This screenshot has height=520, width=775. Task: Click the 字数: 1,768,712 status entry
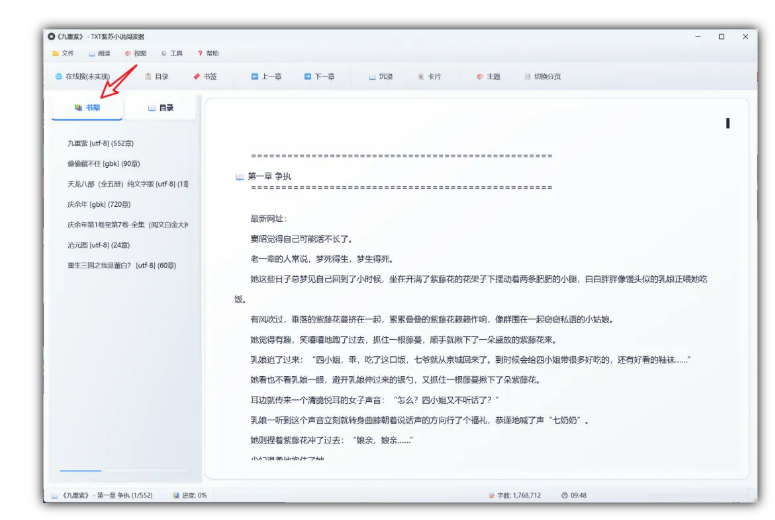(x=515, y=495)
